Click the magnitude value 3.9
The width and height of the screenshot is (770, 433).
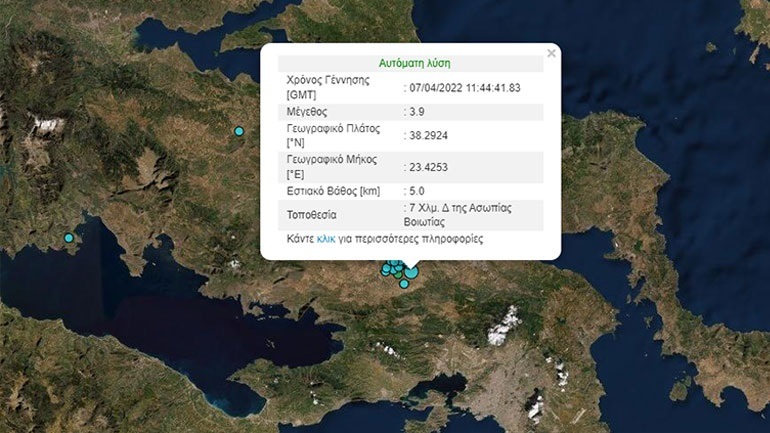click(x=416, y=112)
